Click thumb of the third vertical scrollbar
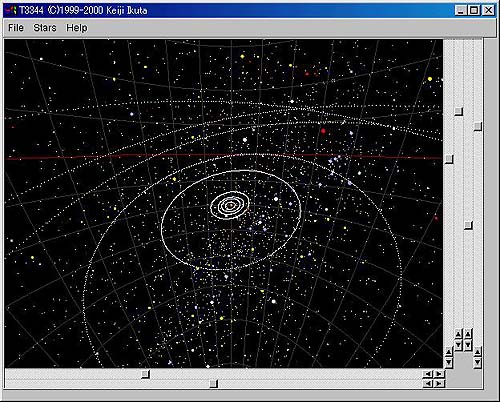Viewport: 500px width, 402px height. (x=468, y=226)
